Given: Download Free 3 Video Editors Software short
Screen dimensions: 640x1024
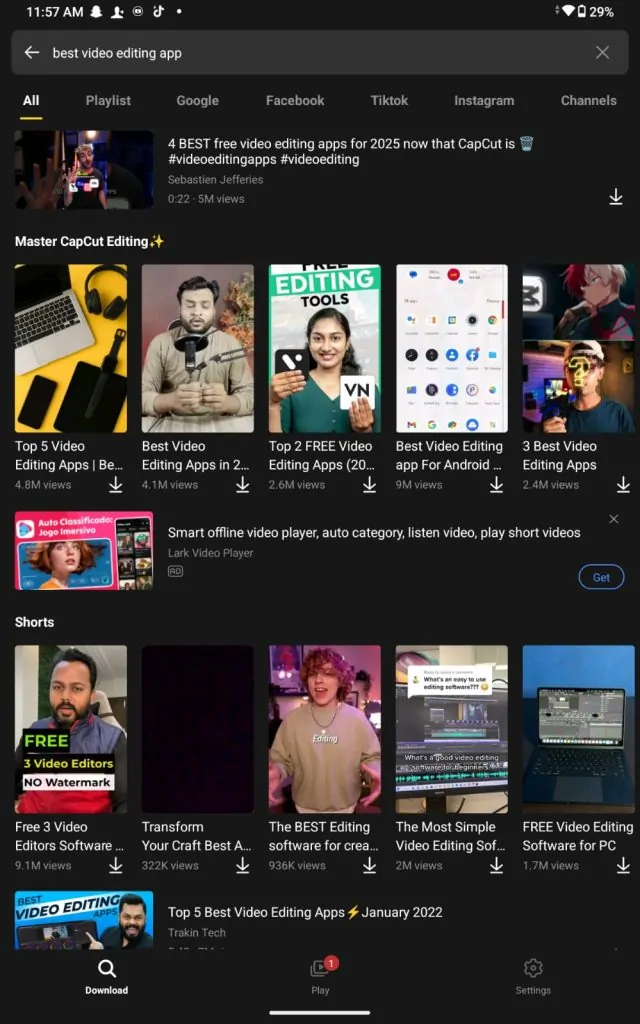Looking at the screenshot, I should pyautogui.click(x=116, y=865).
